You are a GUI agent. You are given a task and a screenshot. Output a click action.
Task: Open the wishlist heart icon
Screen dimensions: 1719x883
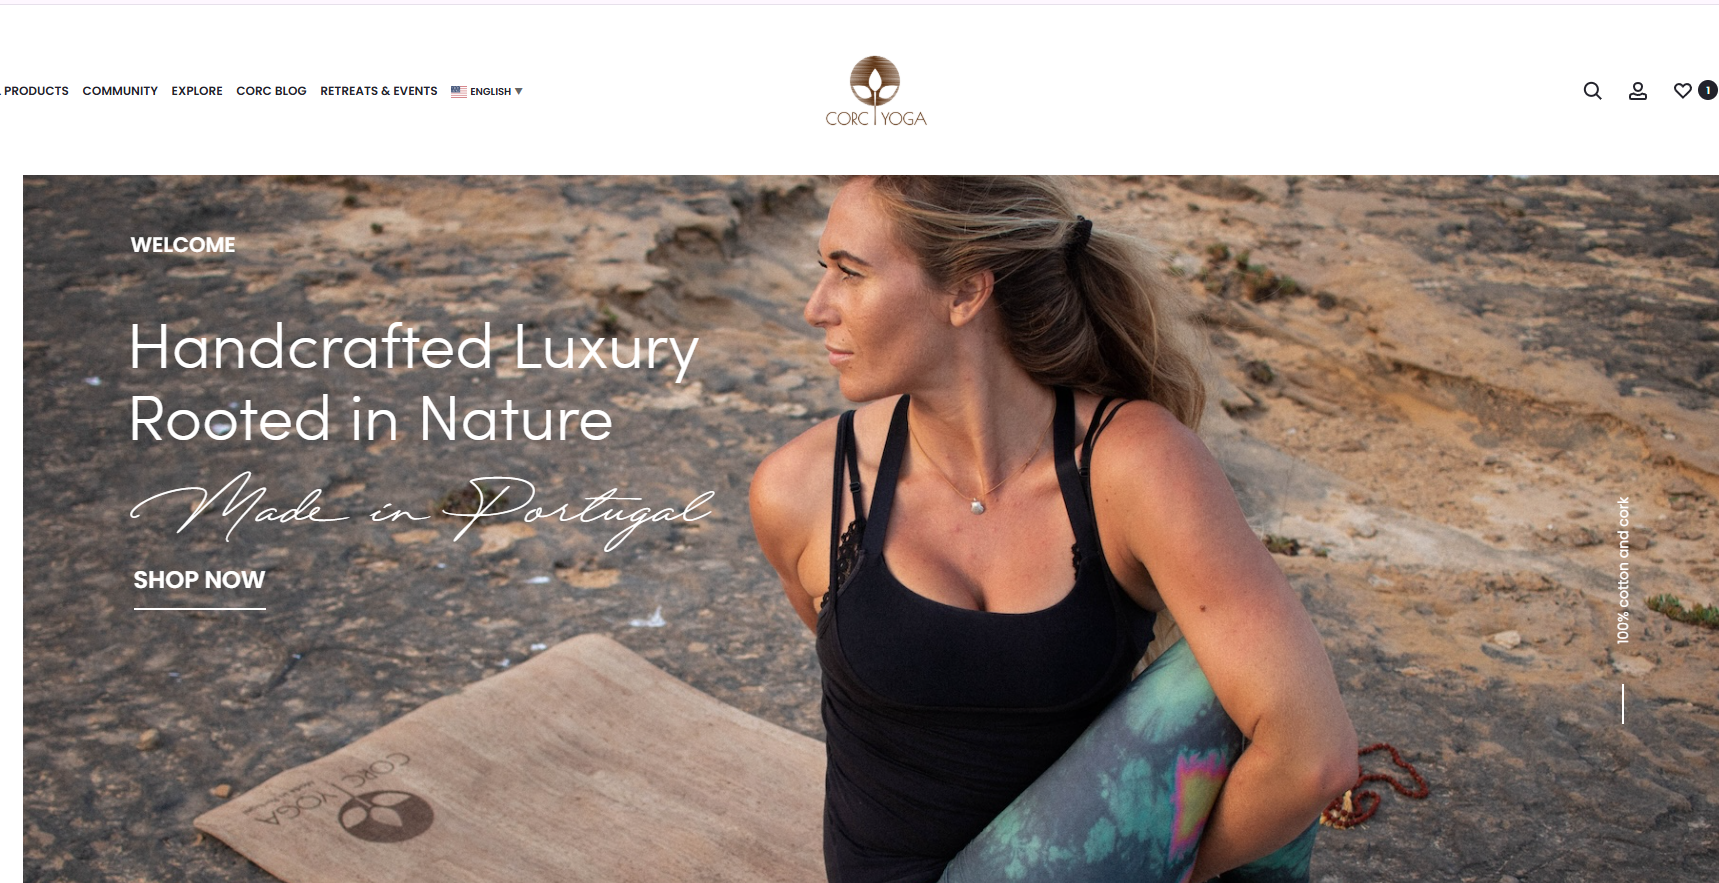click(x=1682, y=91)
